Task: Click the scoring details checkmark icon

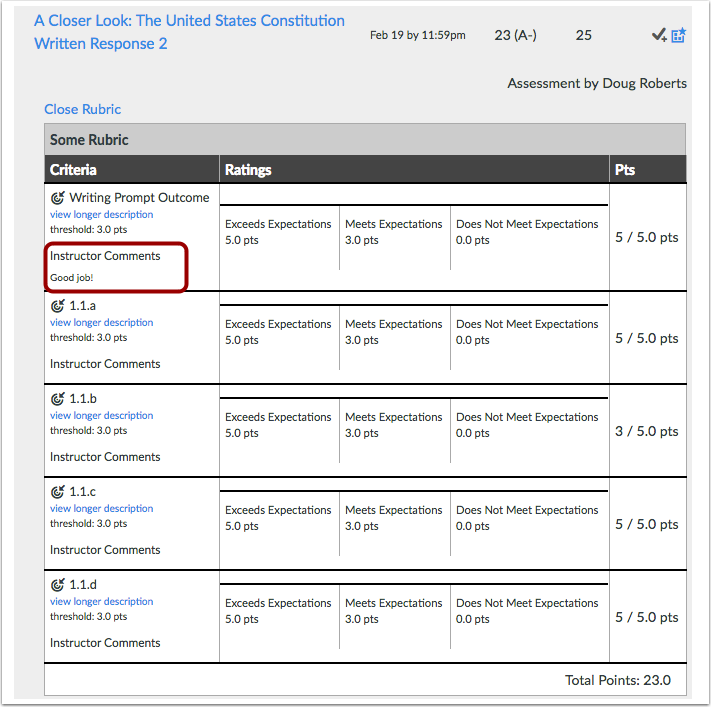Action: point(659,35)
